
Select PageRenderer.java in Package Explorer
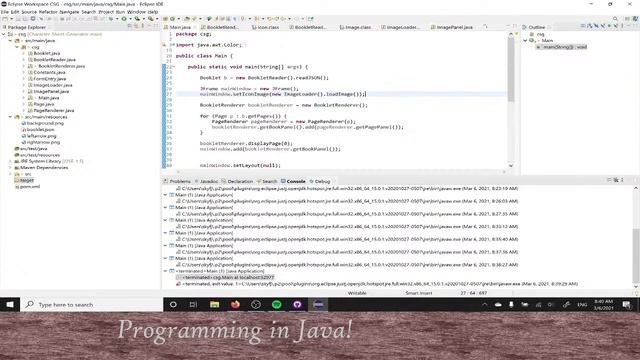[53, 111]
